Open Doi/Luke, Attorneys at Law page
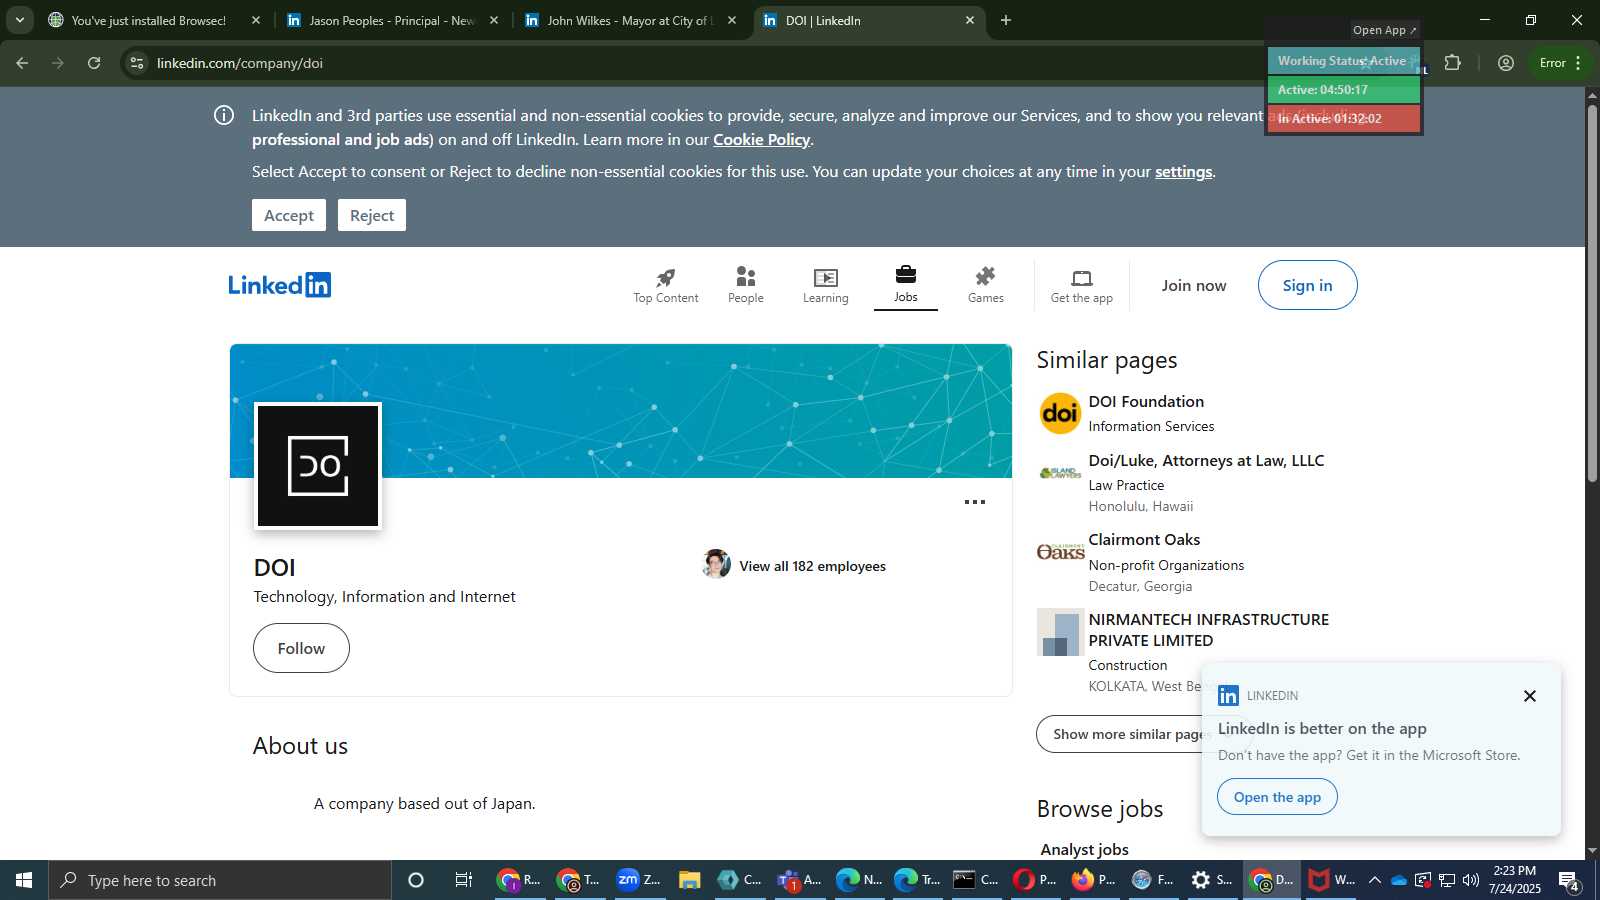Screen dimensions: 1600x900 click(1206, 460)
